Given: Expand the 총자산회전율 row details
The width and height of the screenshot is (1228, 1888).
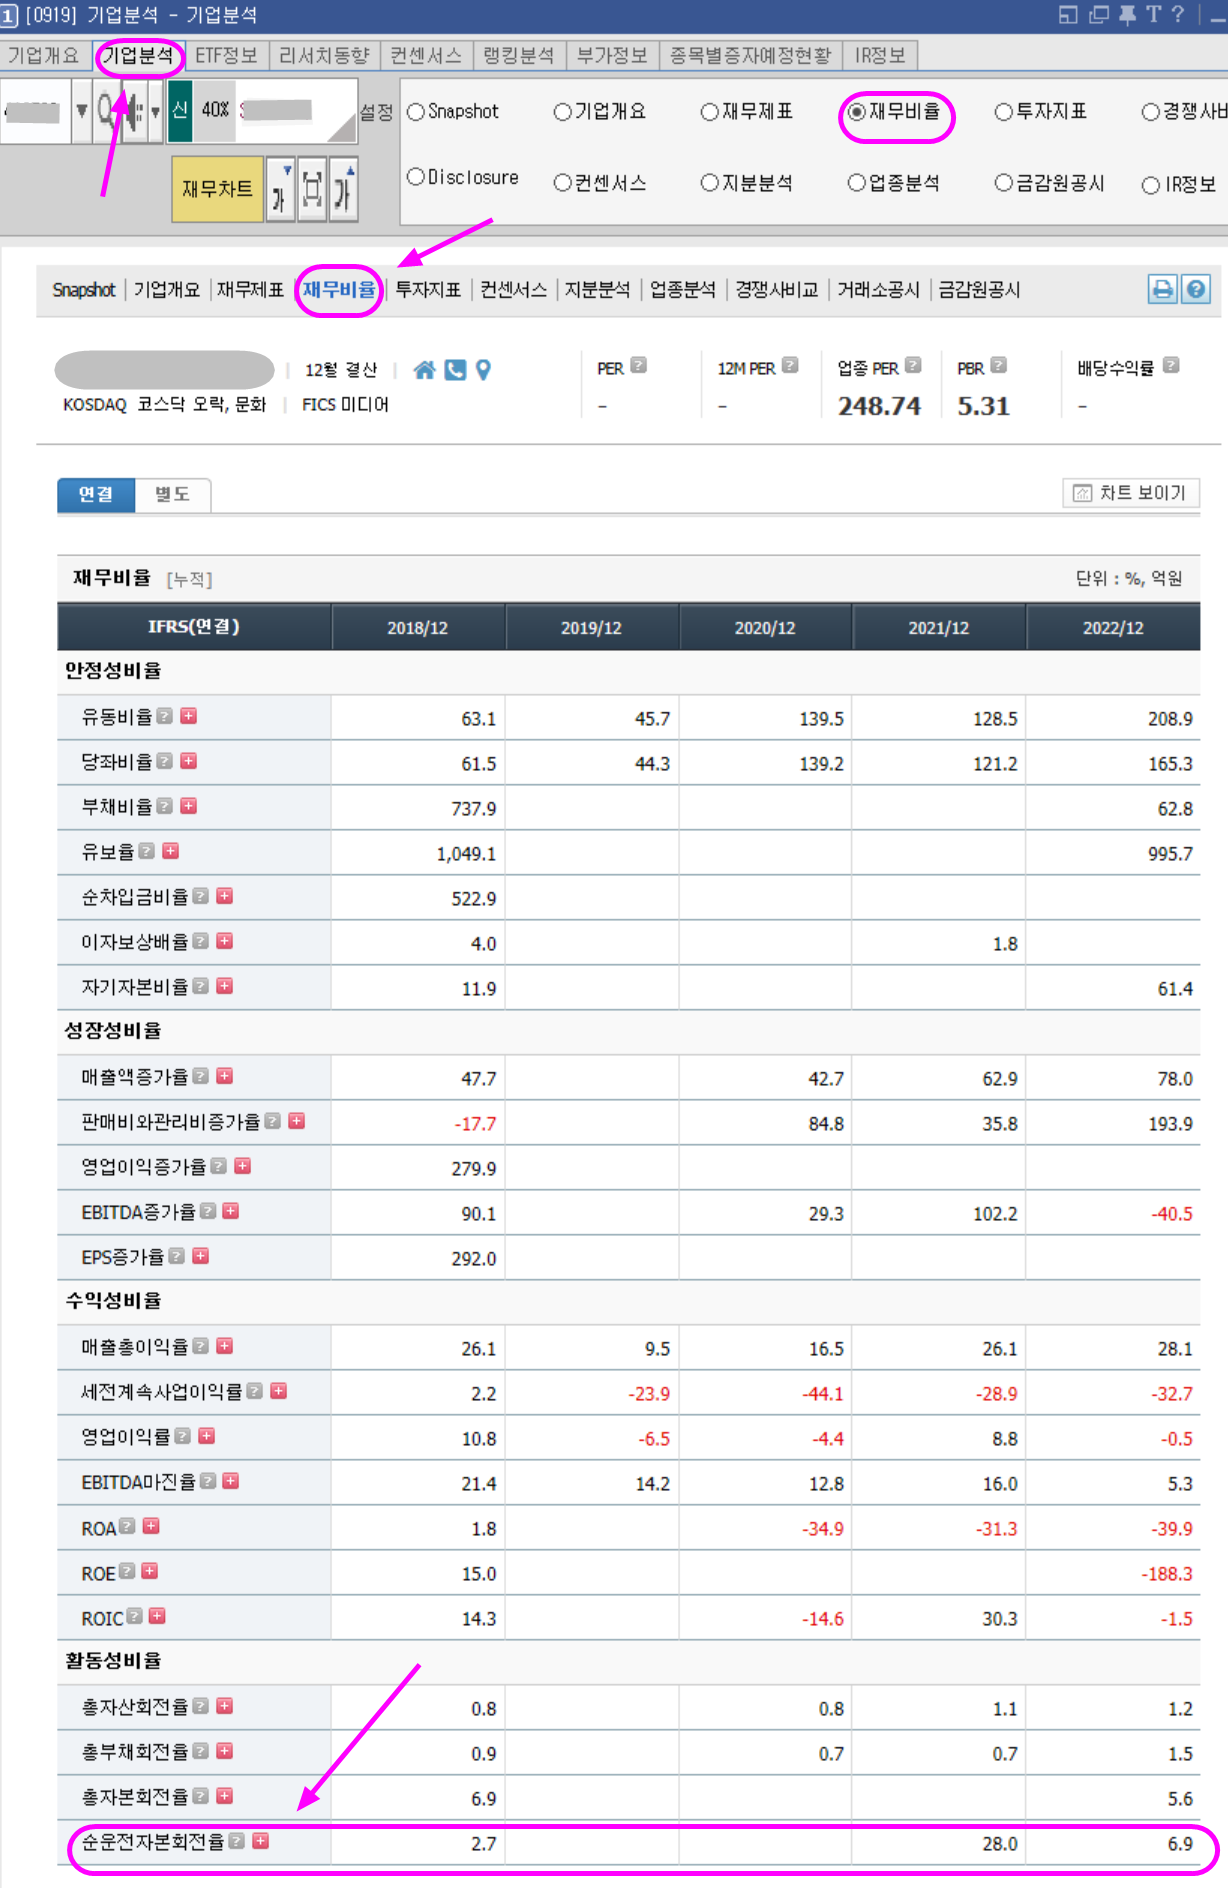Looking at the screenshot, I should (x=225, y=1706).
